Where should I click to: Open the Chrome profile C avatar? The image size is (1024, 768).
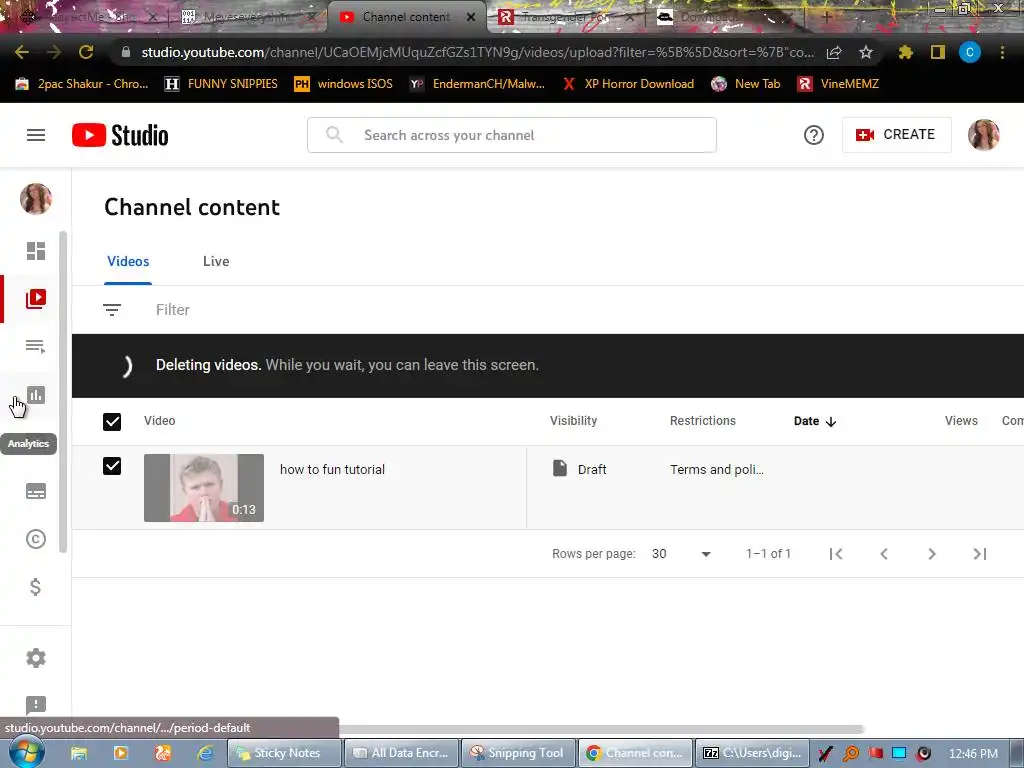coord(970,52)
